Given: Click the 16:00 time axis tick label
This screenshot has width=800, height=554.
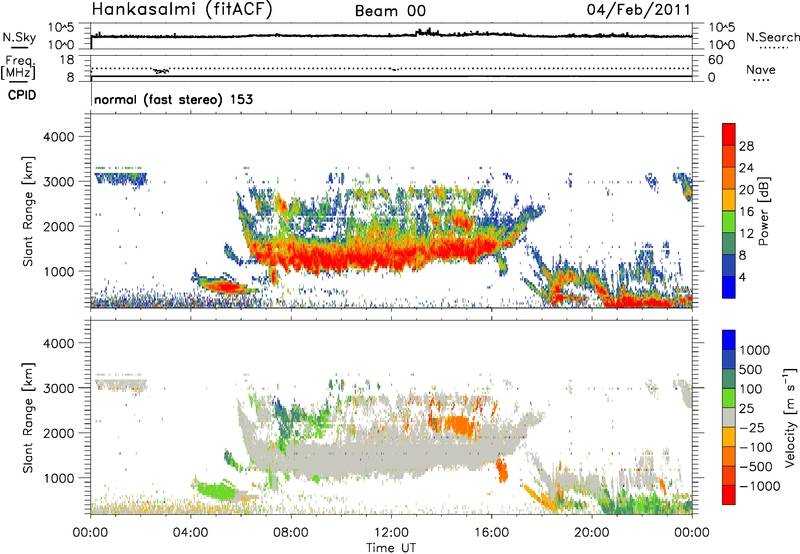Looking at the screenshot, I should point(491,533).
